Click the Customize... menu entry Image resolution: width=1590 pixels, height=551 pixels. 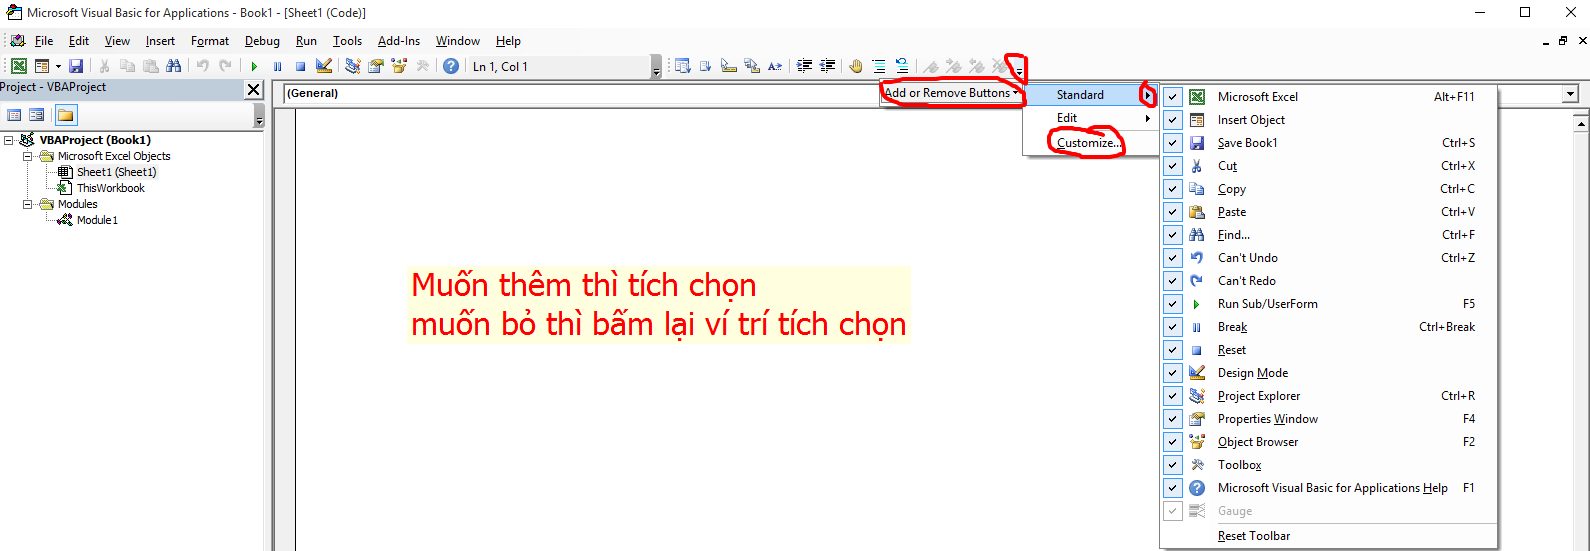[x=1090, y=143]
